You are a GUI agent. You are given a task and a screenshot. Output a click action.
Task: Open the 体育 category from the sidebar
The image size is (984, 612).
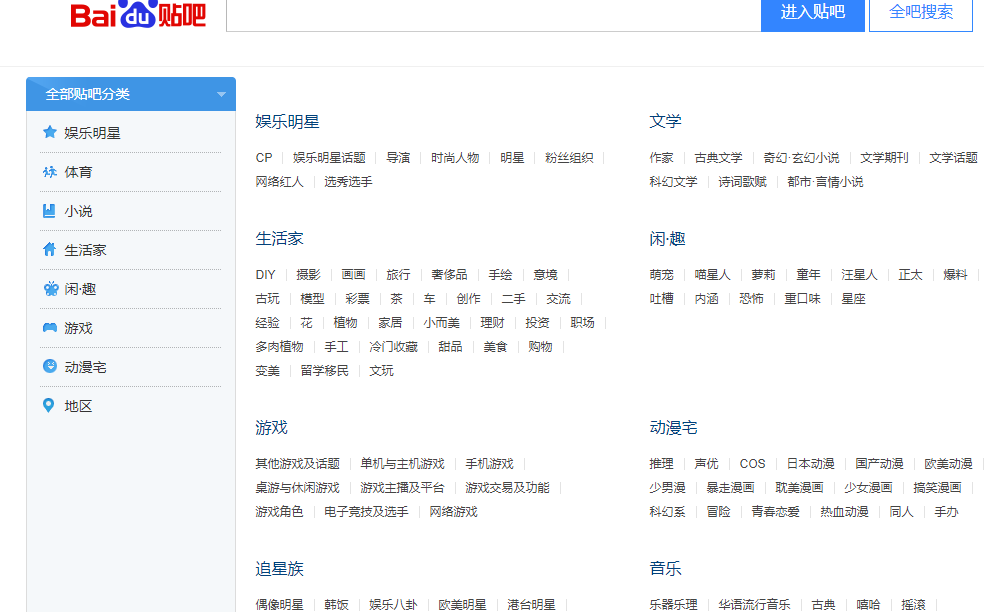(x=78, y=171)
